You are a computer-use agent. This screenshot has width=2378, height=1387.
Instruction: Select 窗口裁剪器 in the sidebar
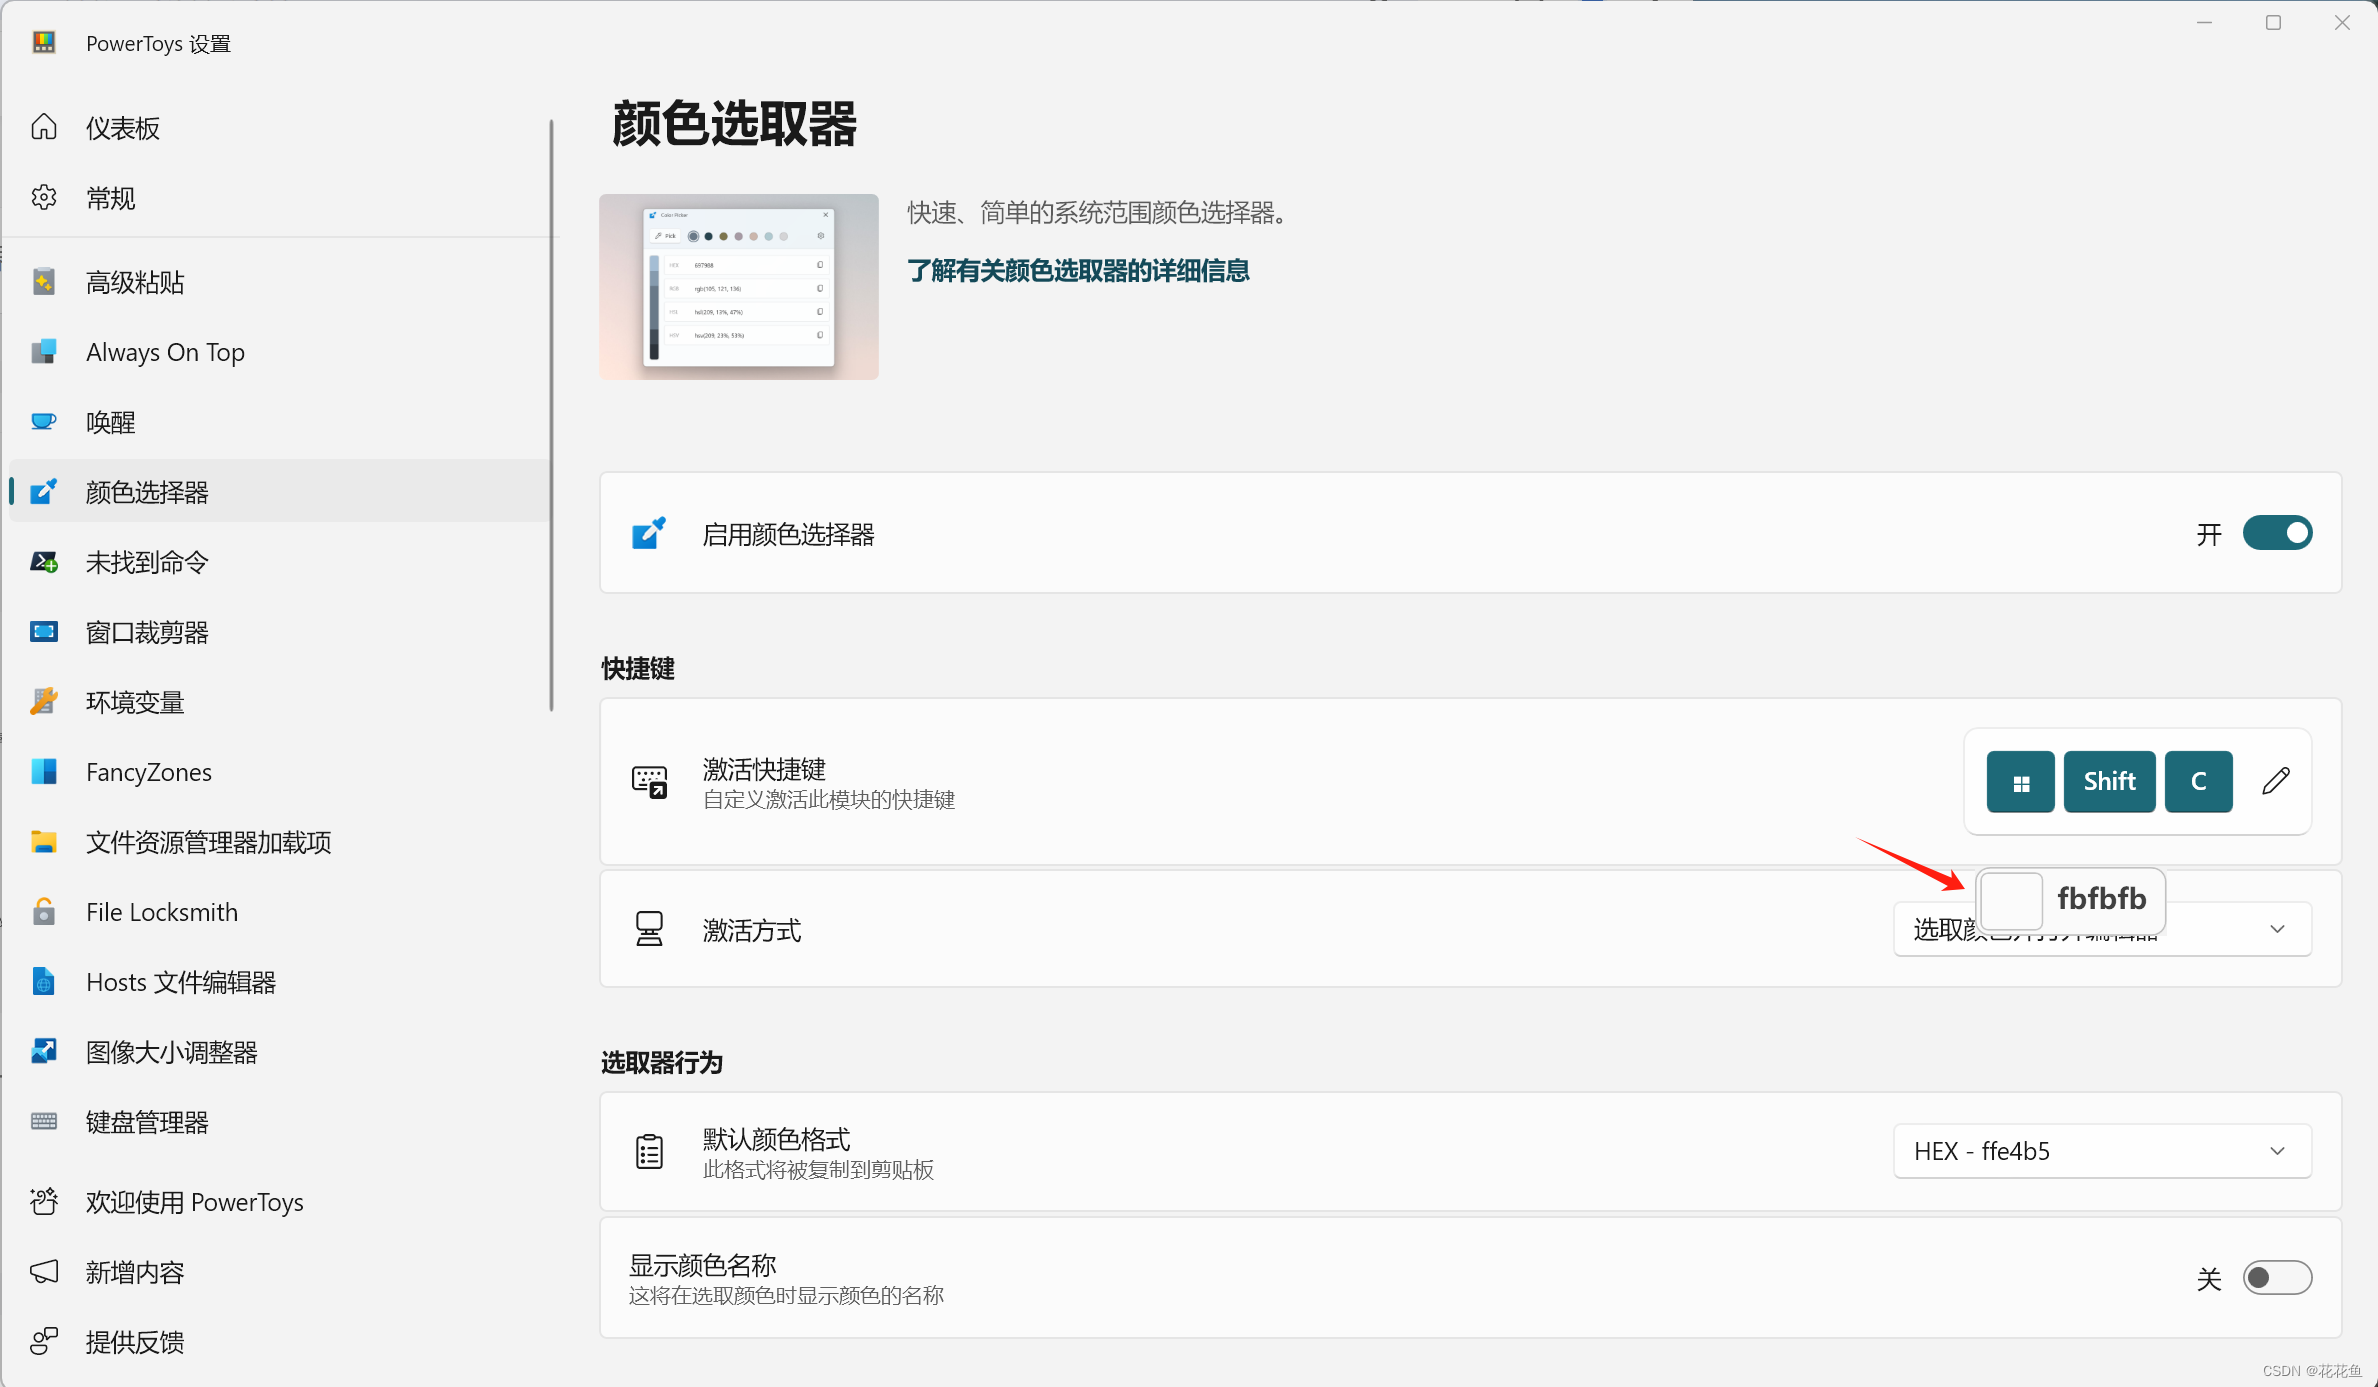click(147, 632)
